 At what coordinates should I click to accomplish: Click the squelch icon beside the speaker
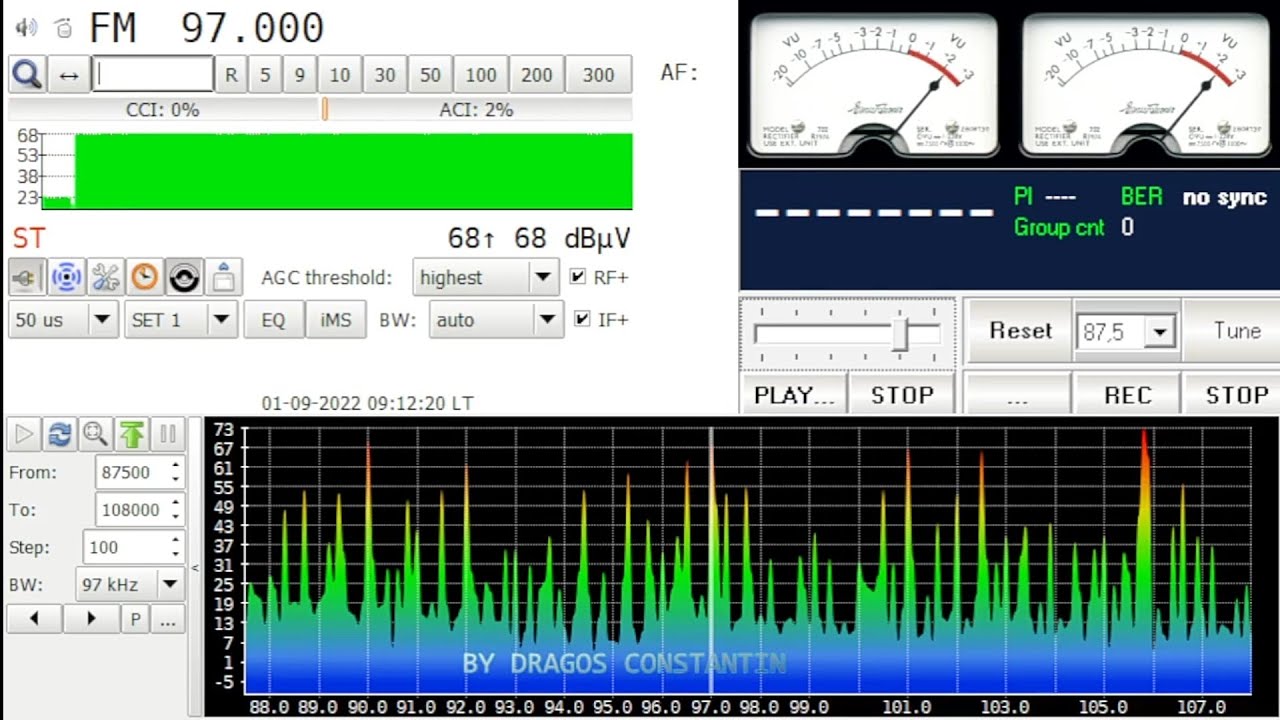(x=63, y=28)
